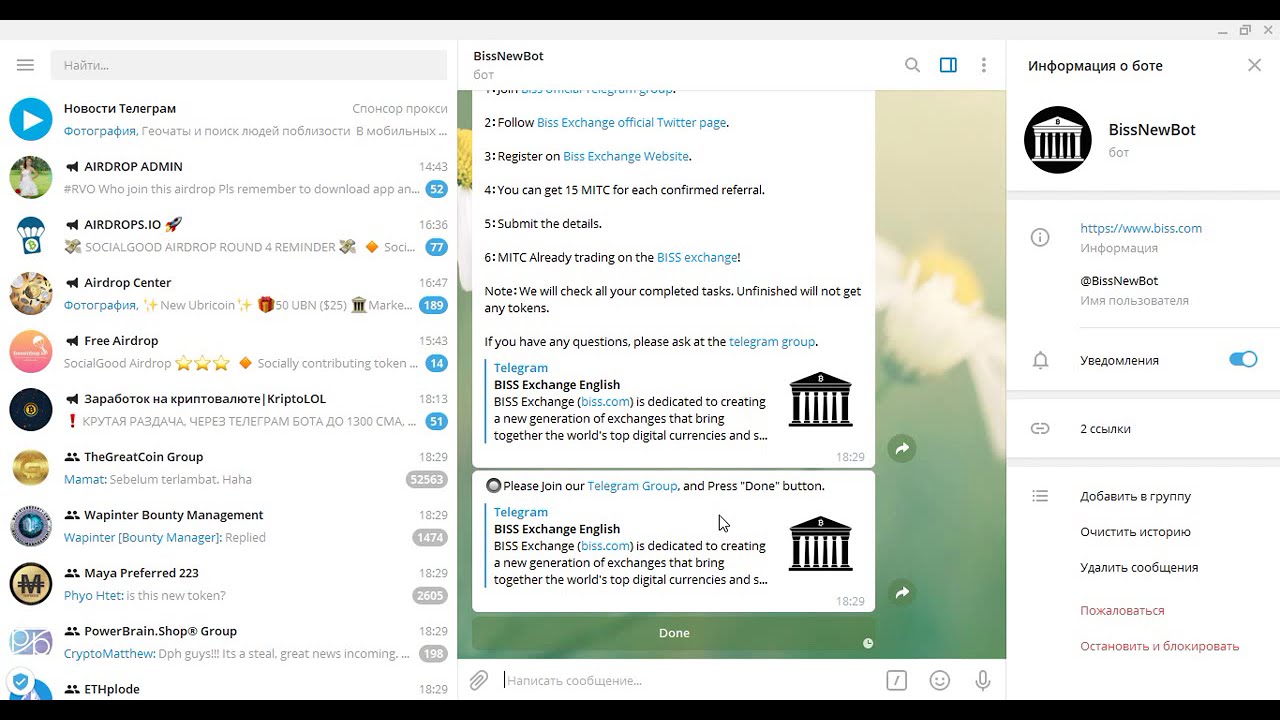Click the Free Airdrop avatar
The image size is (1280, 720).
pos(31,351)
